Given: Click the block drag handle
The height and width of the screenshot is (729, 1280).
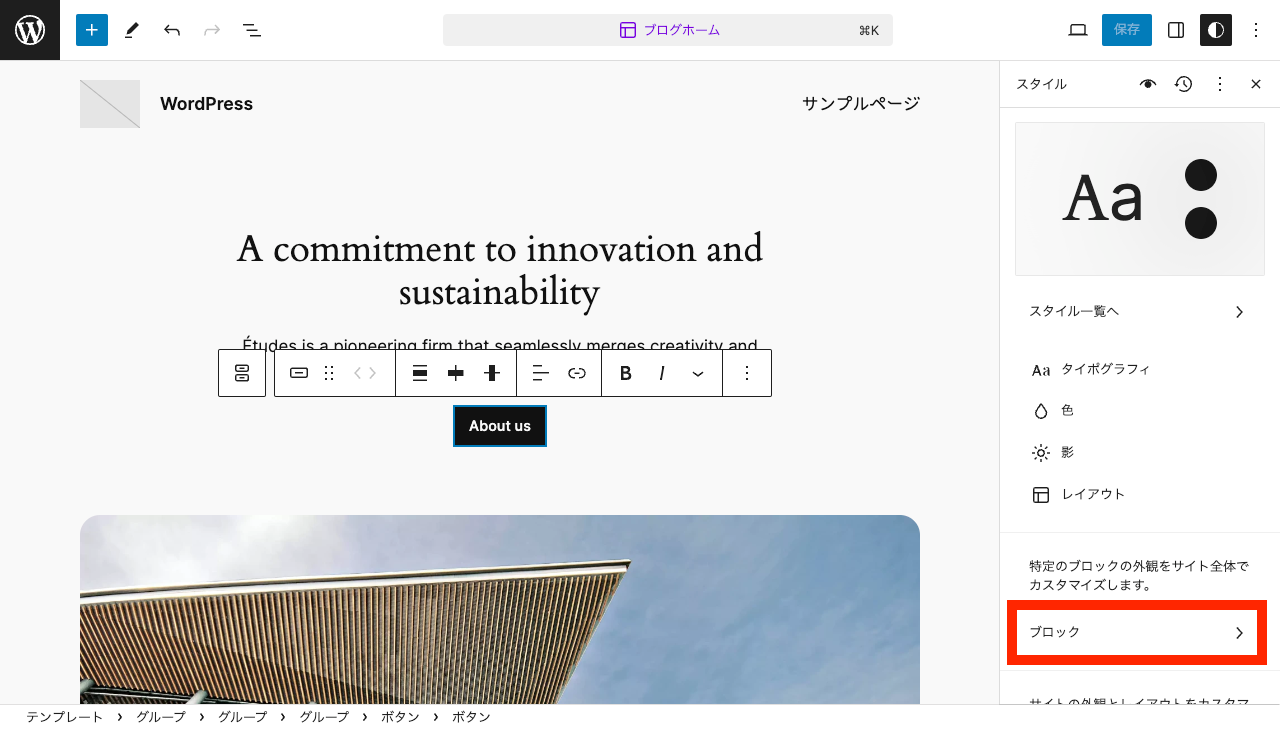Looking at the screenshot, I should [329, 373].
